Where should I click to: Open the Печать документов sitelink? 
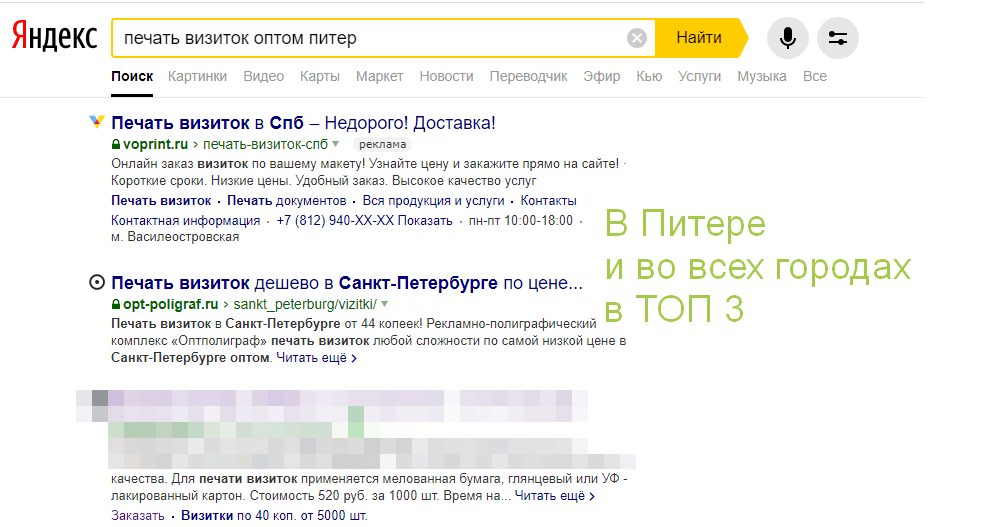pyautogui.click(x=286, y=200)
